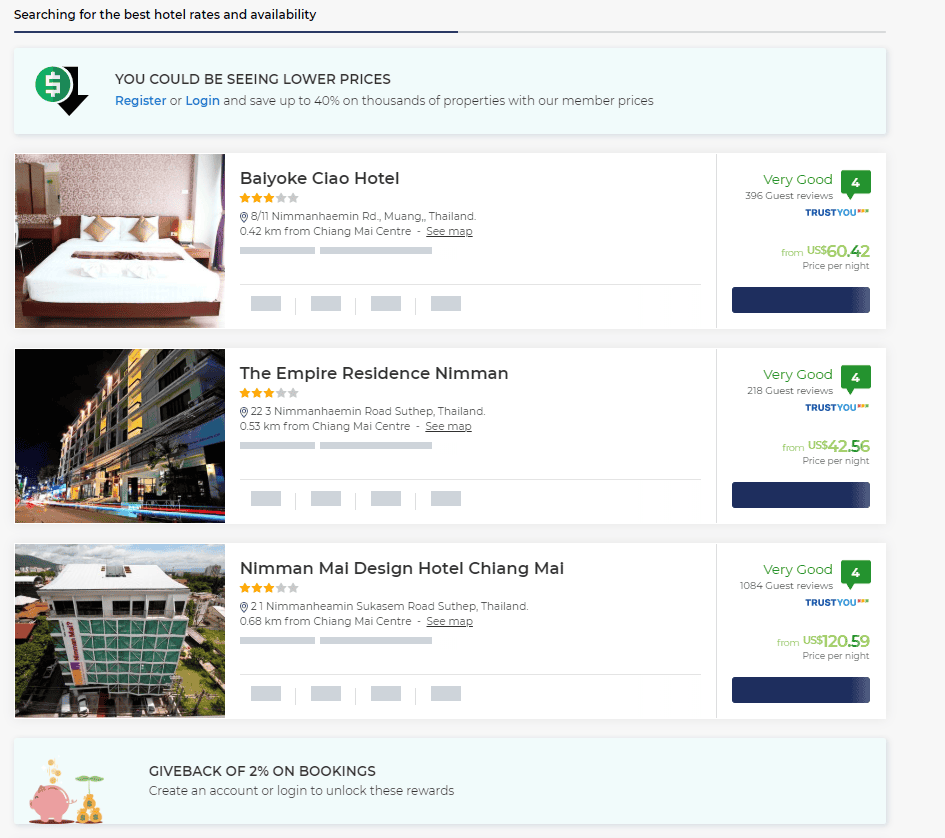Viewport: 945px width, 838px height.
Task: Click the hotel search progress bar
Action: pyautogui.click(x=450, y=32)
